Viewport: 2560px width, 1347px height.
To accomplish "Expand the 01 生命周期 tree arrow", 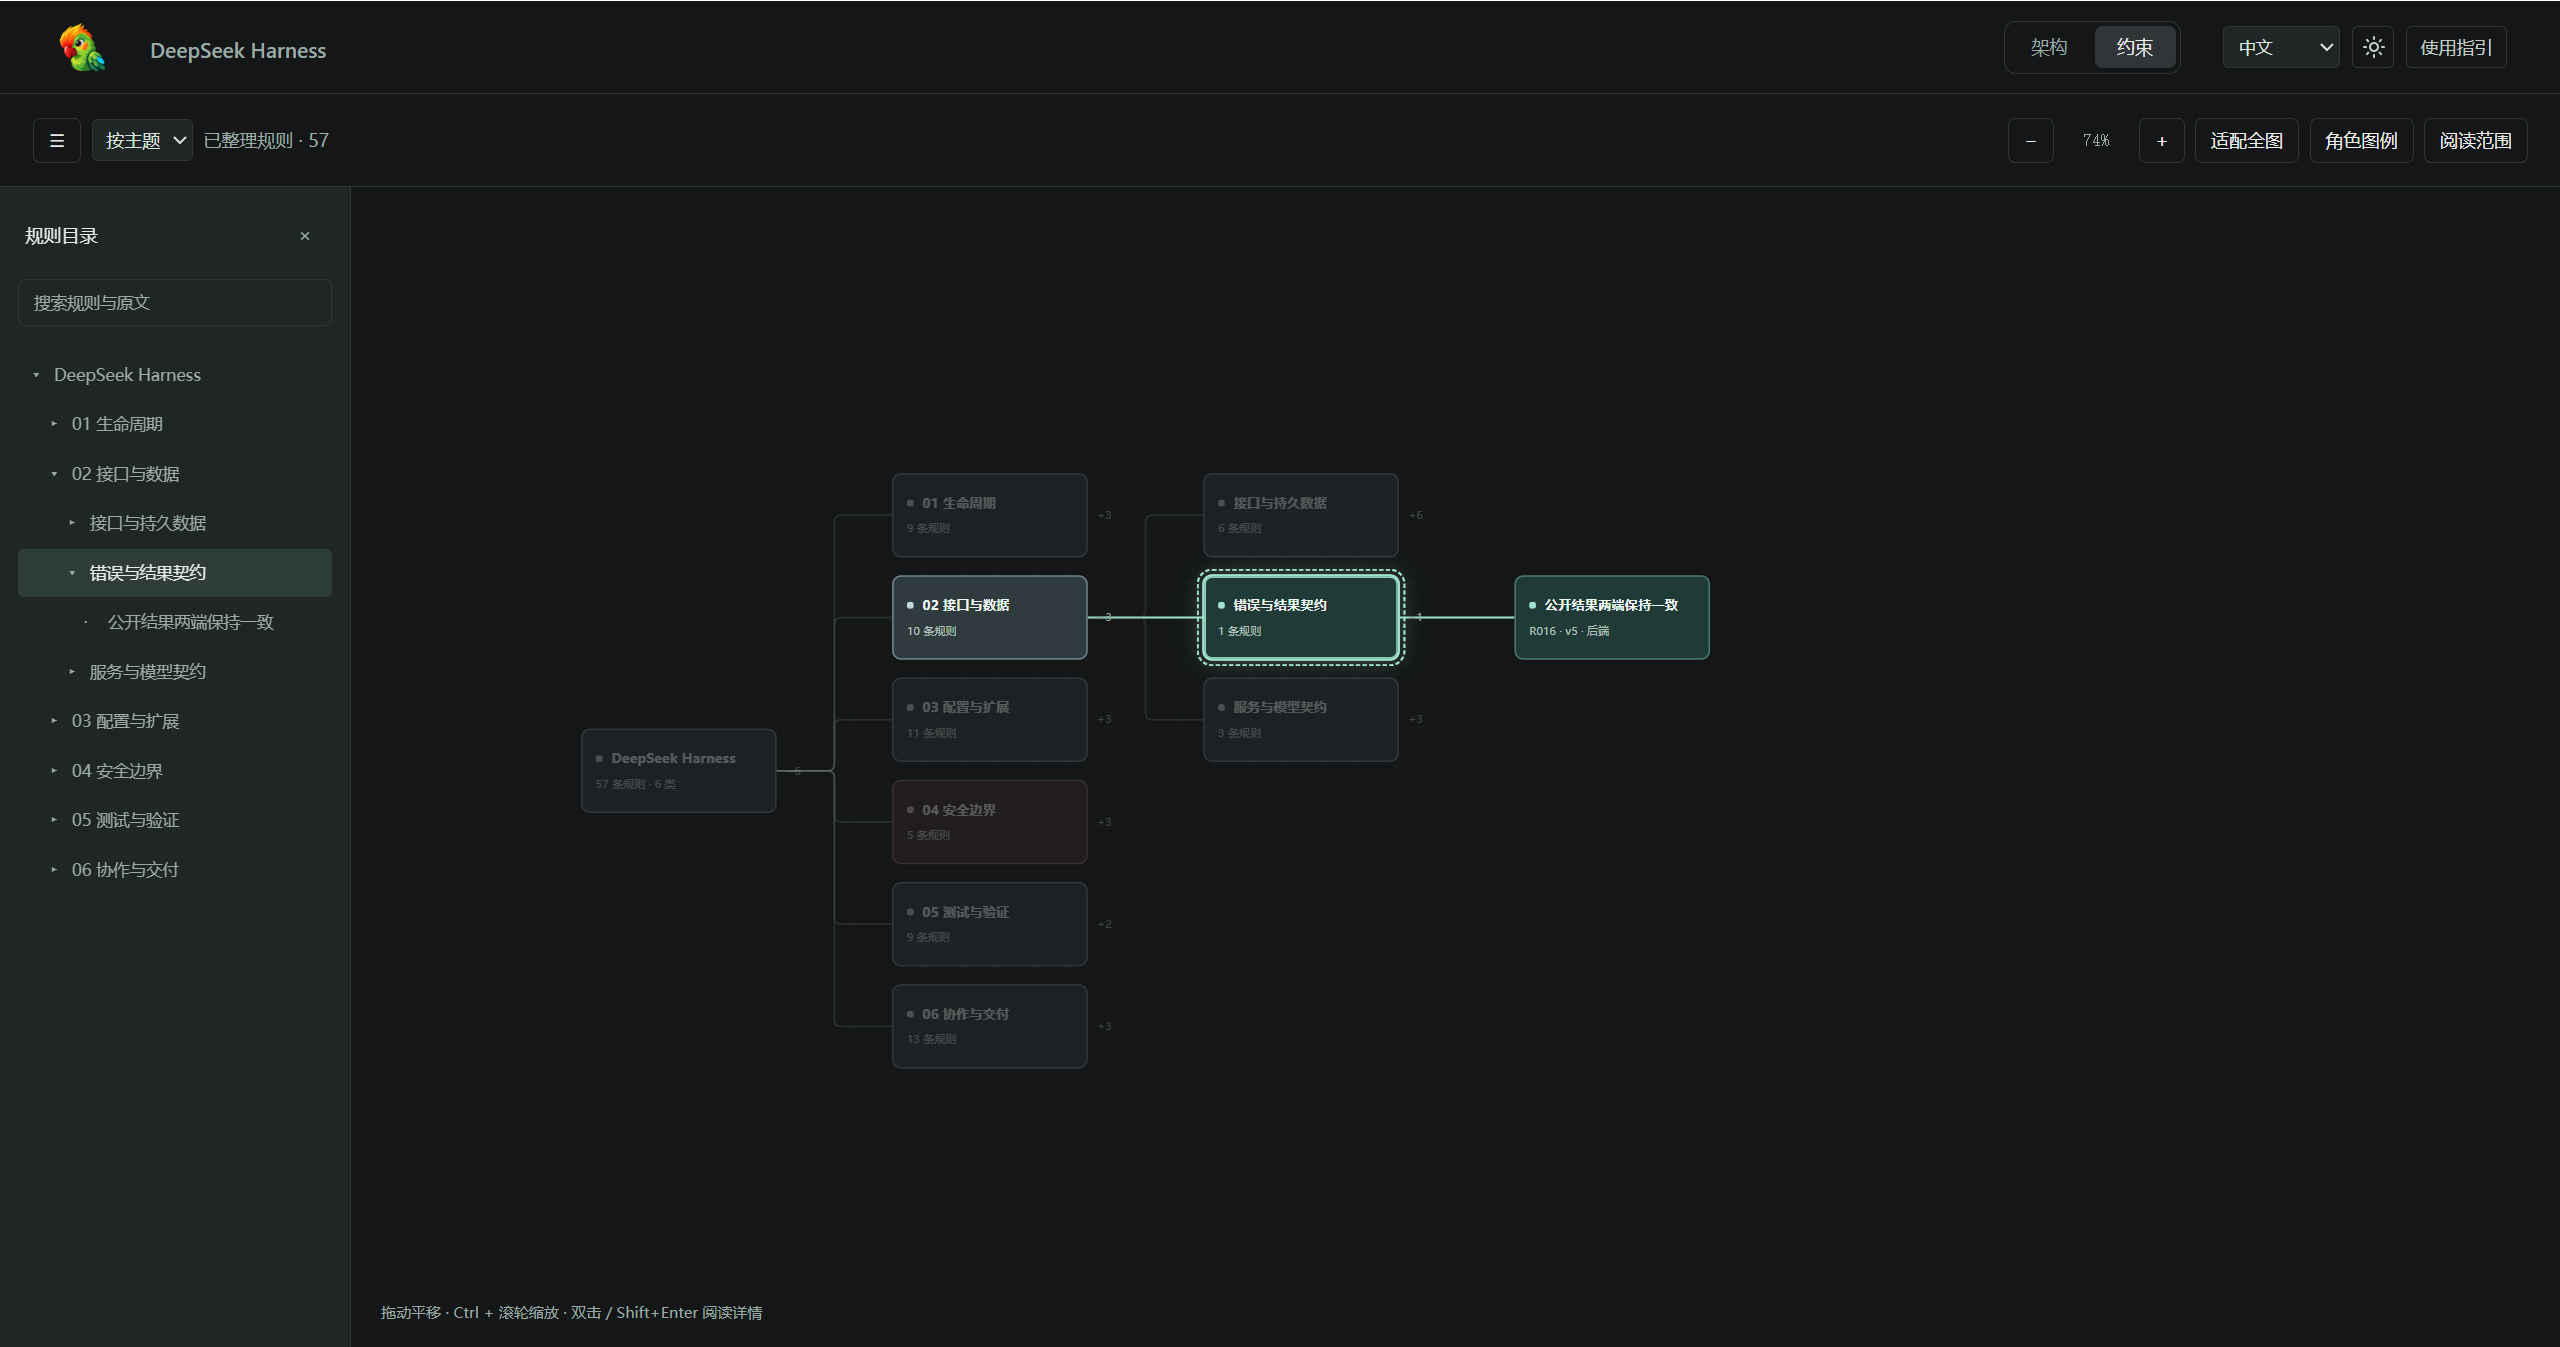I will (x=54, y=424).
